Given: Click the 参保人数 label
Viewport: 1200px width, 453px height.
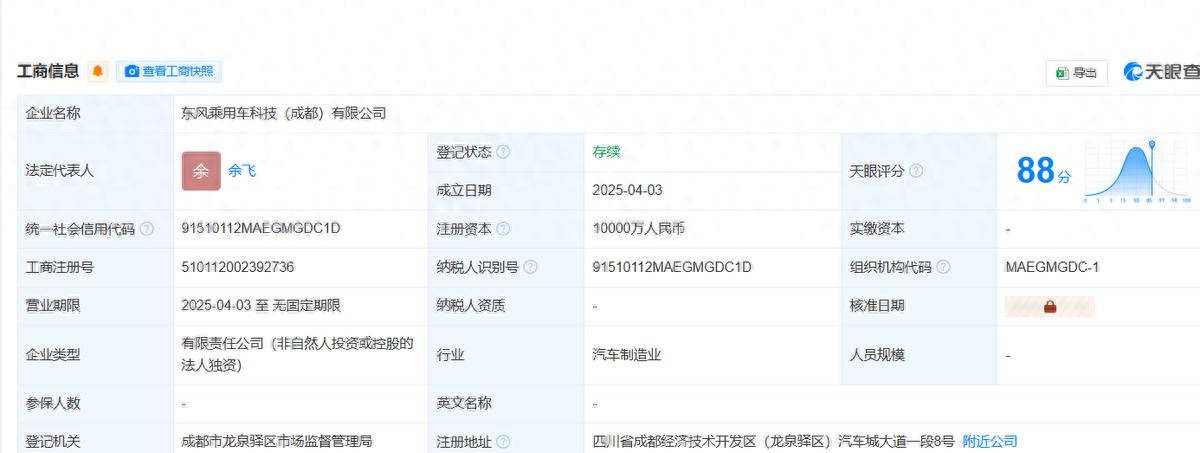Looking at the screenshot, I should coord(53,403).
